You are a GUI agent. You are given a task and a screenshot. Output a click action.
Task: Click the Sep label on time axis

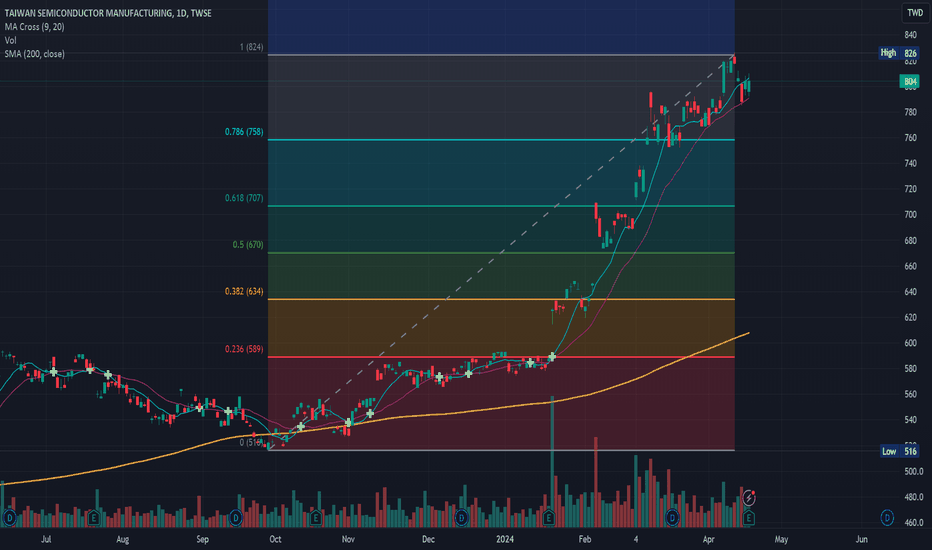pos(202,539)
